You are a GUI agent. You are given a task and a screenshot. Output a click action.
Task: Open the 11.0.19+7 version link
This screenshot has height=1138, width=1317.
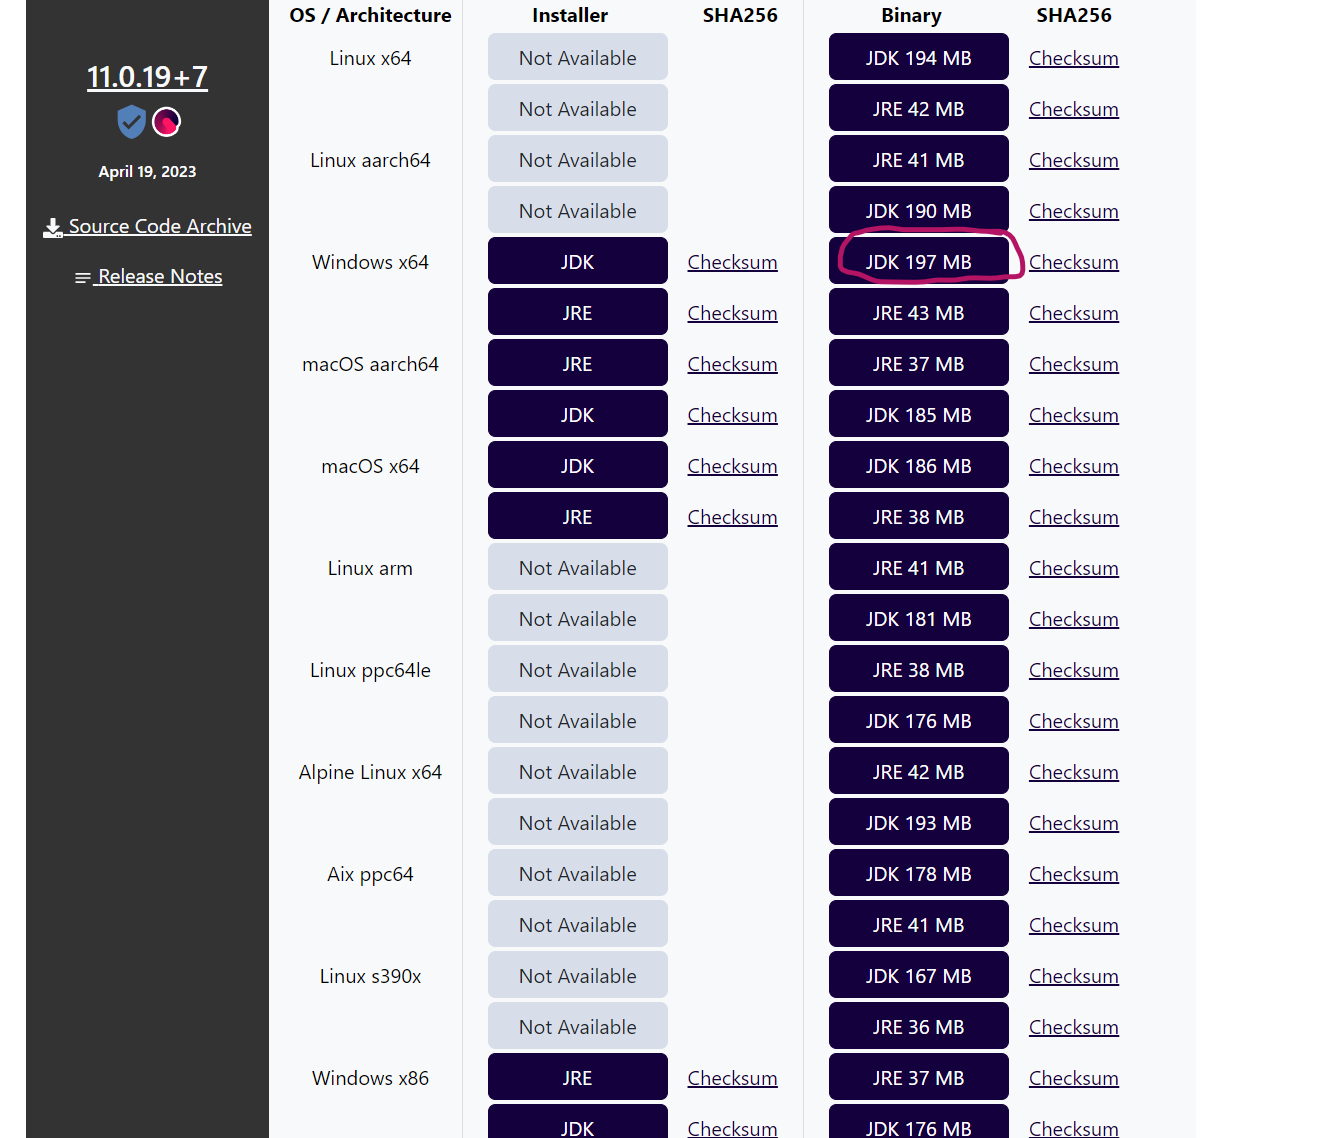coord(147,77)
